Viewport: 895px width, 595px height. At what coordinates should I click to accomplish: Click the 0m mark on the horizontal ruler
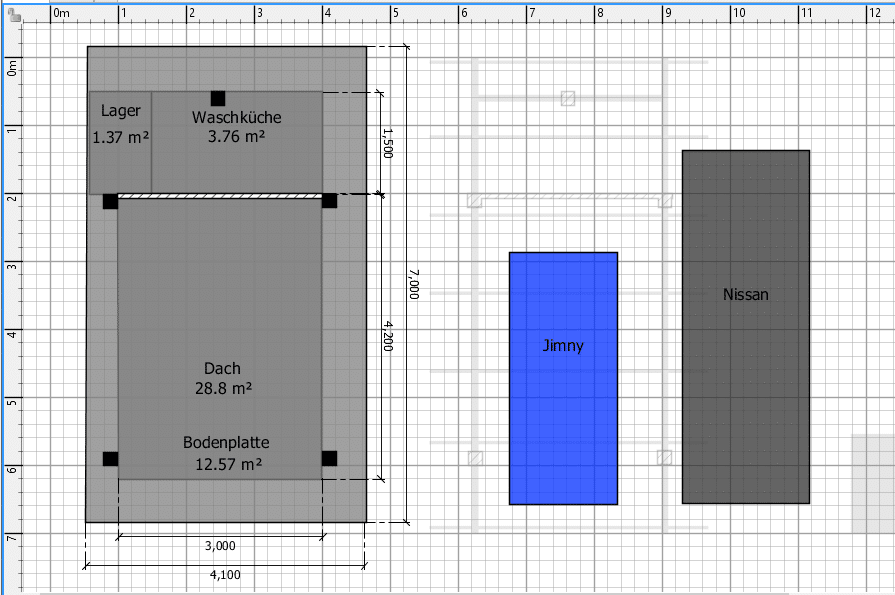tap(61, 13)
